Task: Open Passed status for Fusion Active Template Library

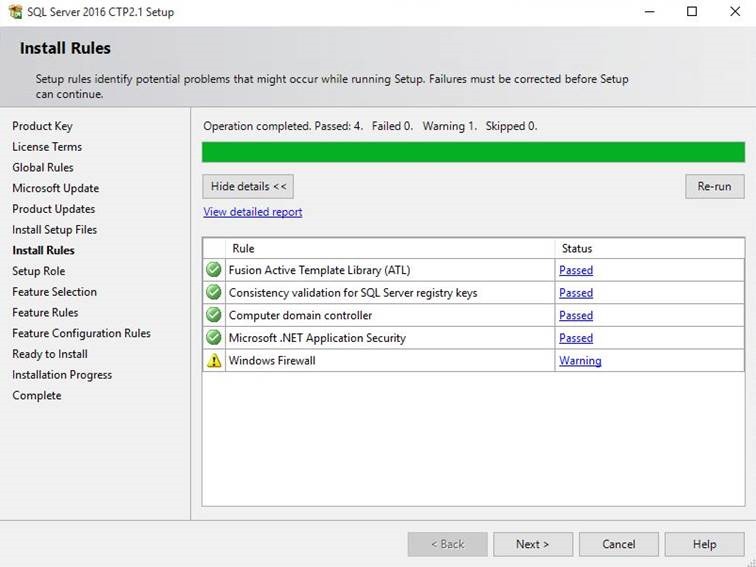Action: coord(576,270)
